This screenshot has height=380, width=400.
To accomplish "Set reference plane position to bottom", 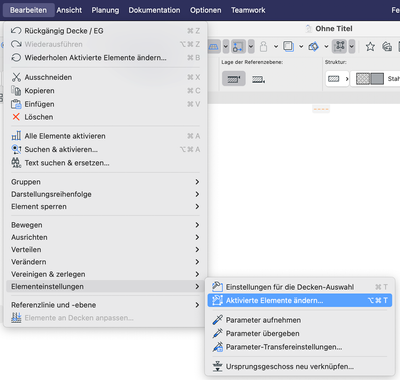I will click(x=258, y=79).
